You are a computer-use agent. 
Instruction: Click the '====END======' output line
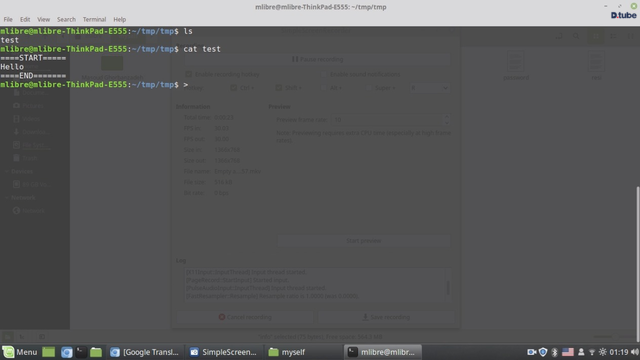[x=33, y=76]
